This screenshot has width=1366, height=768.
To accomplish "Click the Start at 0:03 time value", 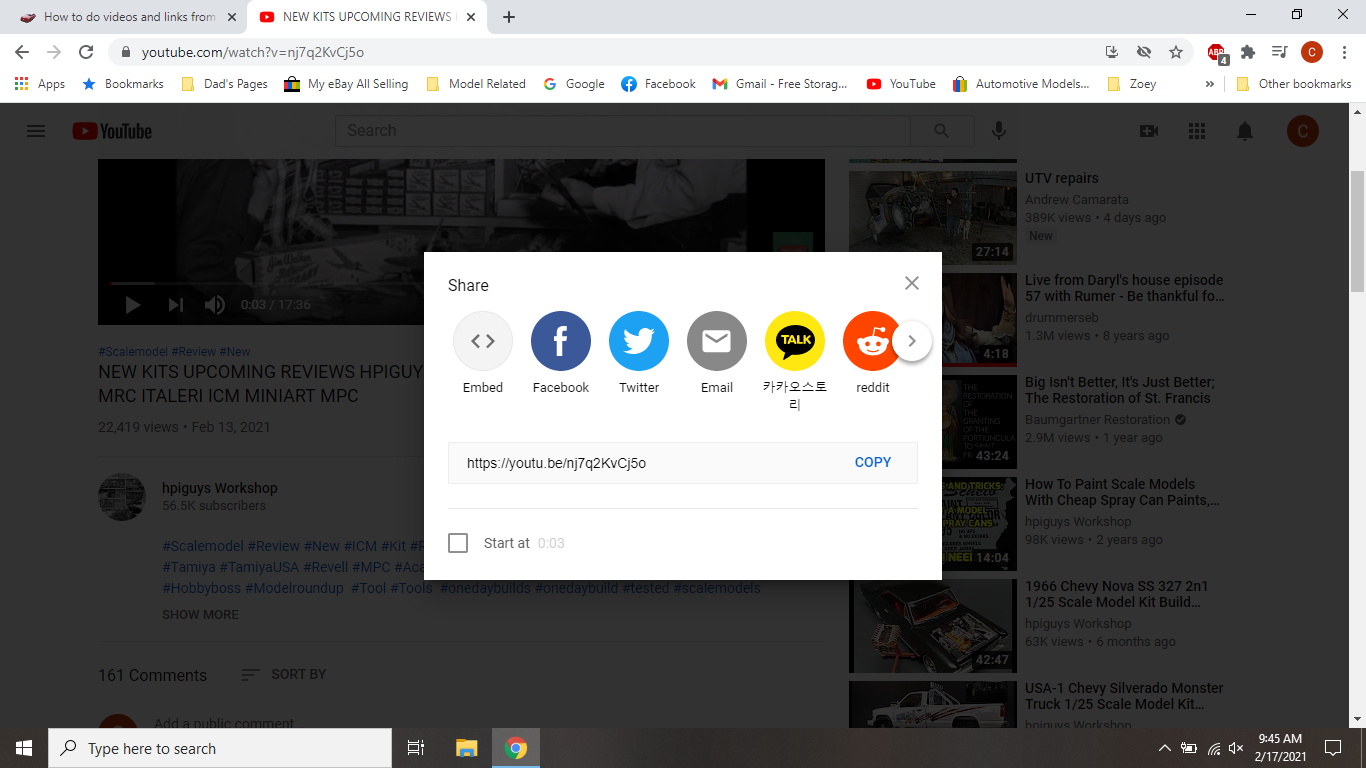I will (551, 543).
